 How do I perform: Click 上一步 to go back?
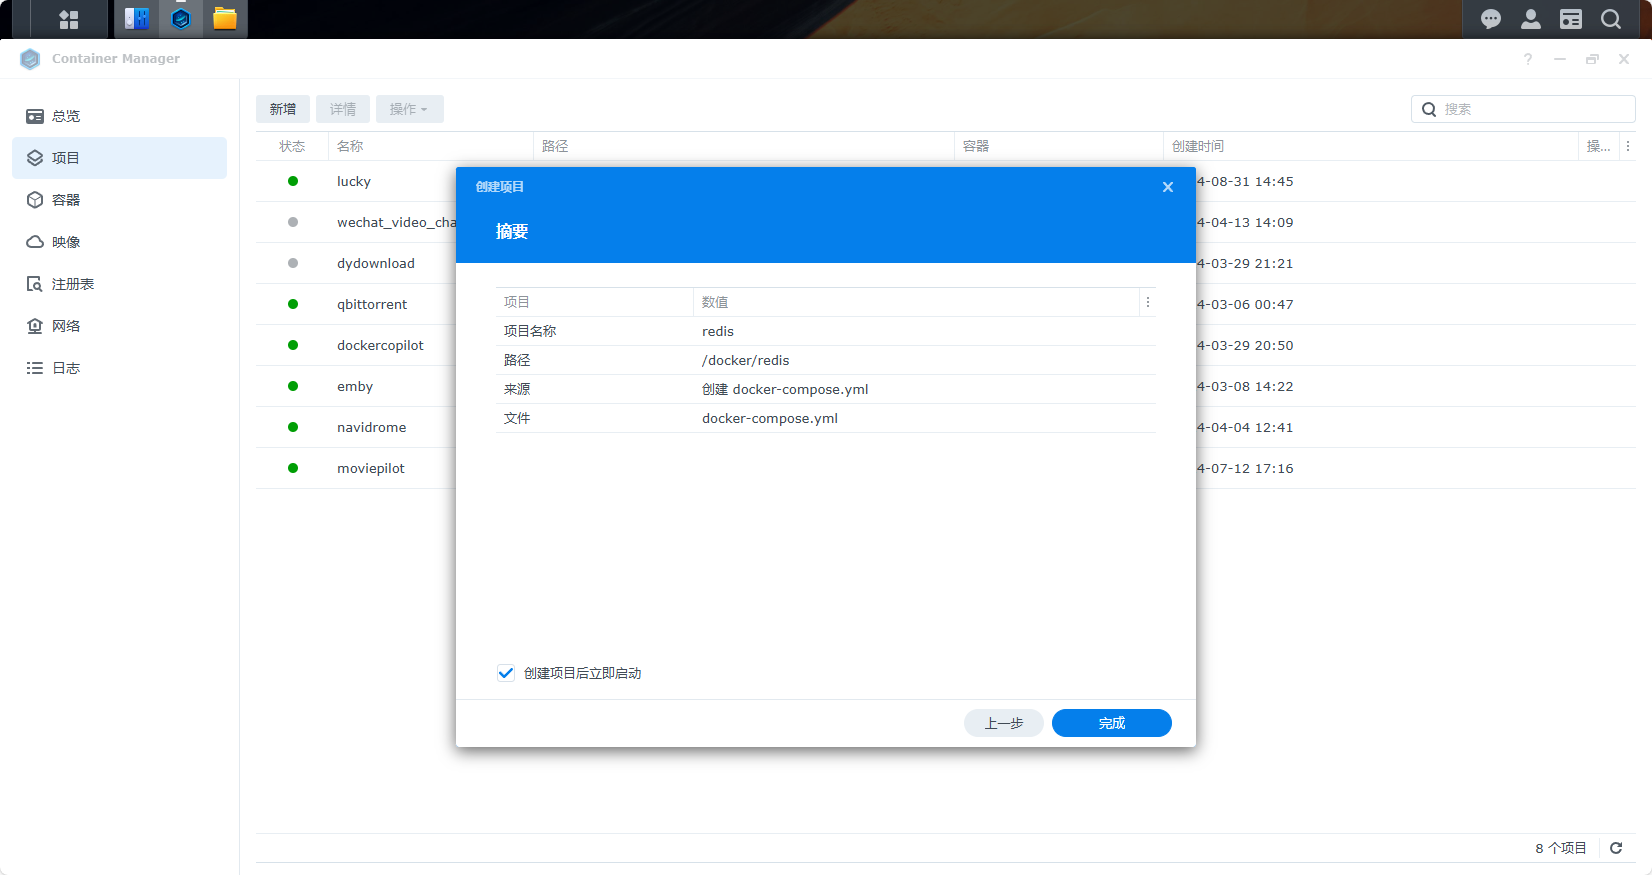pyautogui.click(x=1003, y=723)
